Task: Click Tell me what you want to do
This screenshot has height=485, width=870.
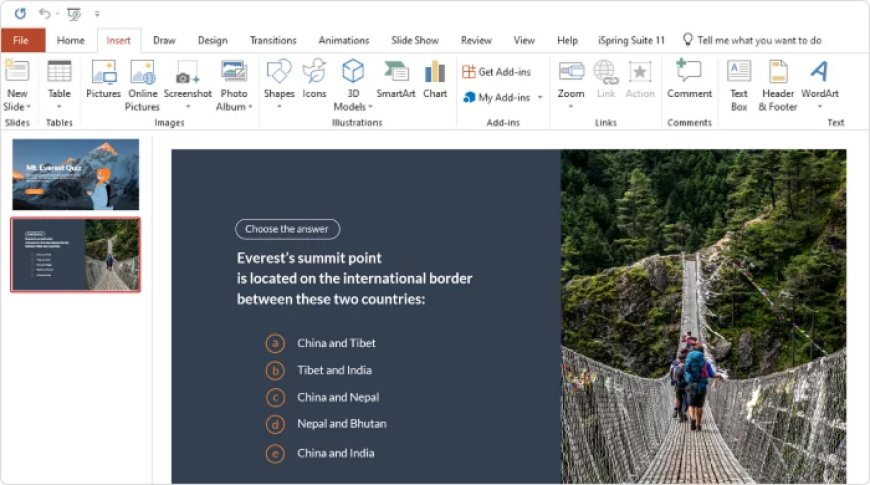Action: click(752, 40)
